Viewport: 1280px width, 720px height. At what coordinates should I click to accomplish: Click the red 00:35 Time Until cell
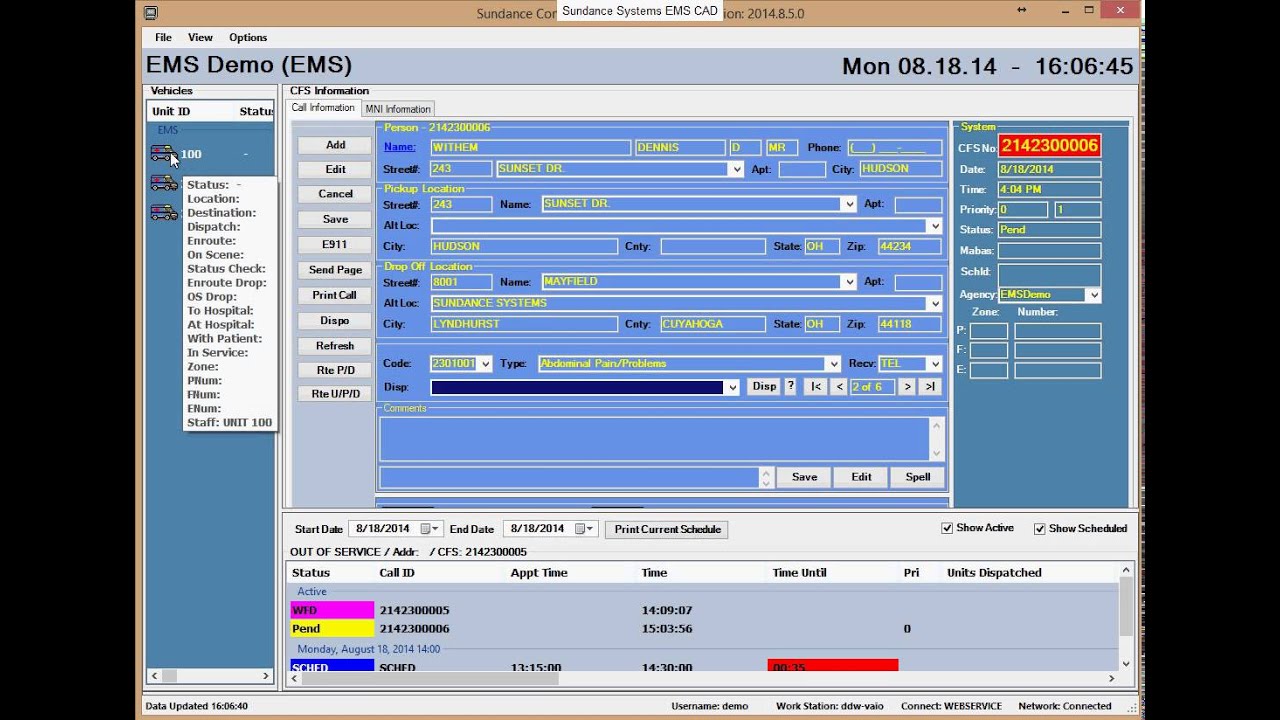point(833,666)
